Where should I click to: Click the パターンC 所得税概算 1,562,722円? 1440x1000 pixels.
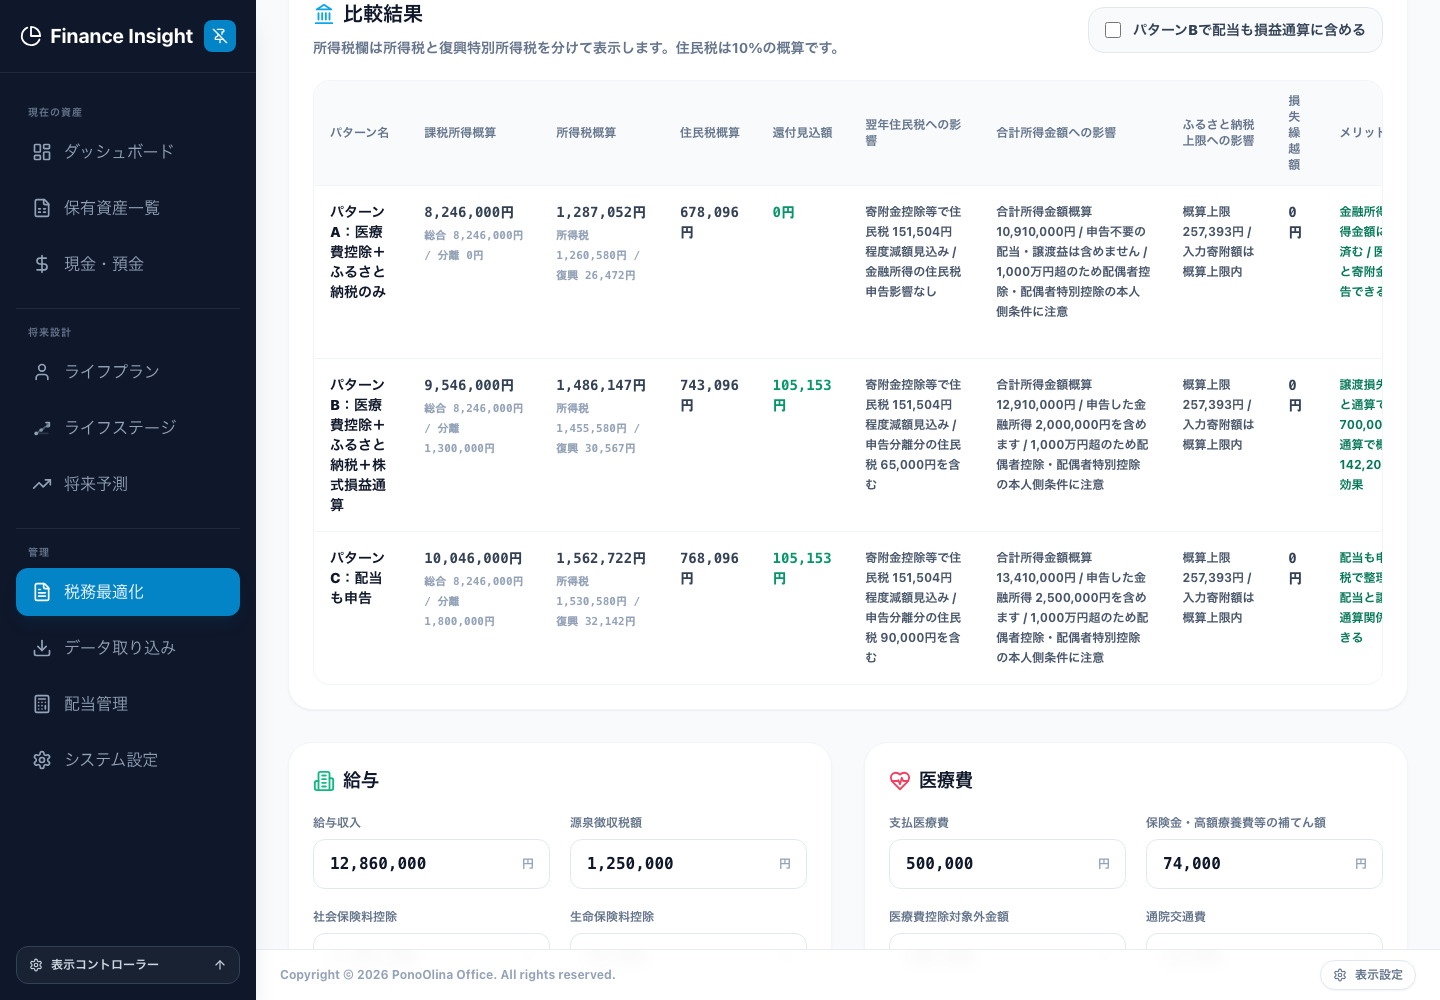(x=601, y=559)
